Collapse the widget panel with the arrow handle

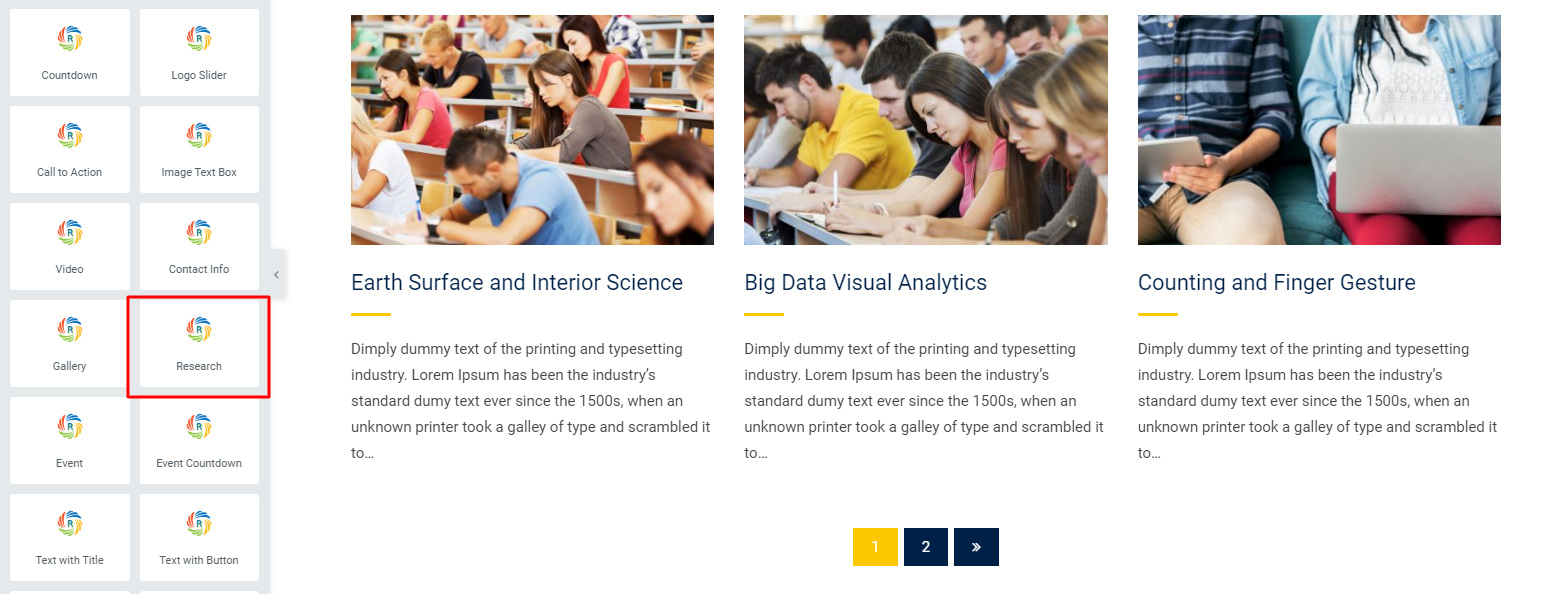click(x=277, y=274)
